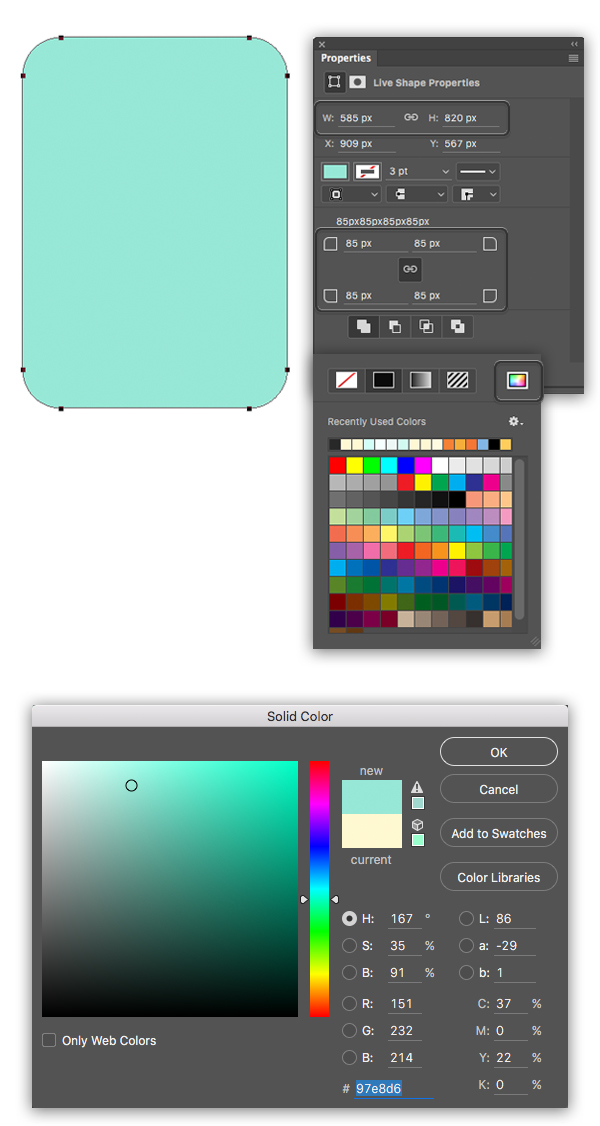Screen dimensions: 600x1126
Task: Open the stroke line join dropdown
Action: [476, 194]
